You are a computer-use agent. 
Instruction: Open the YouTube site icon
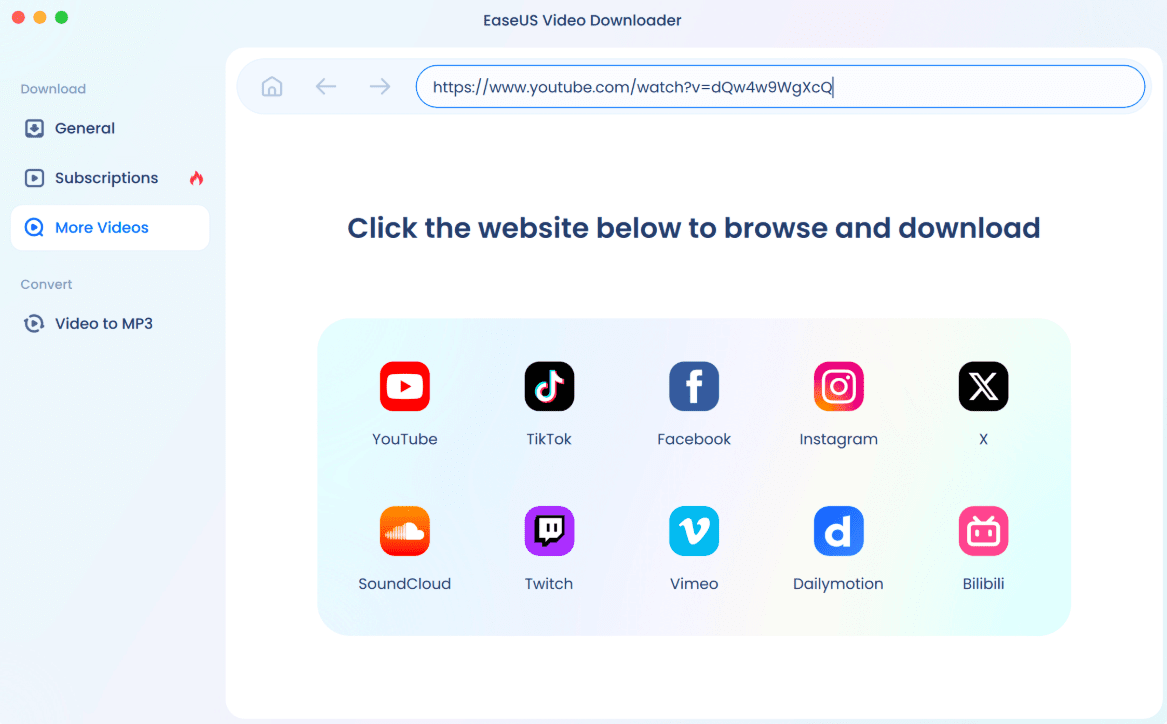(405, 386)
